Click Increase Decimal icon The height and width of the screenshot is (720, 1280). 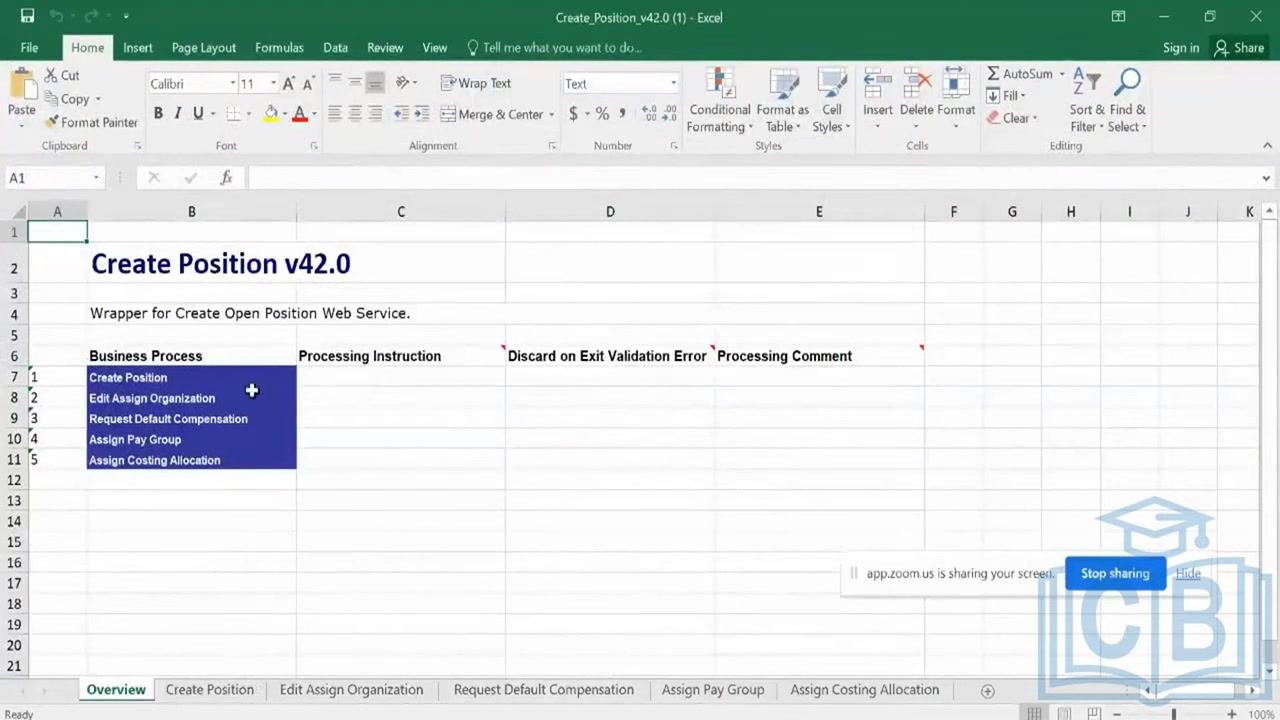(649, 114)
